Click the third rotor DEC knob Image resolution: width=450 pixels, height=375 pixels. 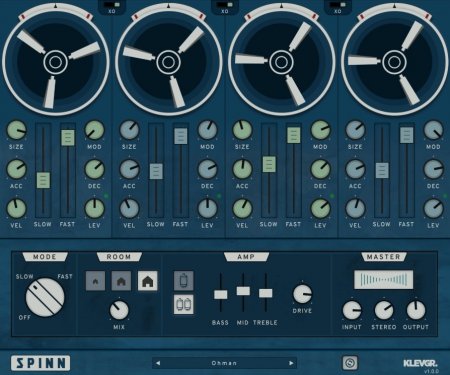(x=320, y=169)
